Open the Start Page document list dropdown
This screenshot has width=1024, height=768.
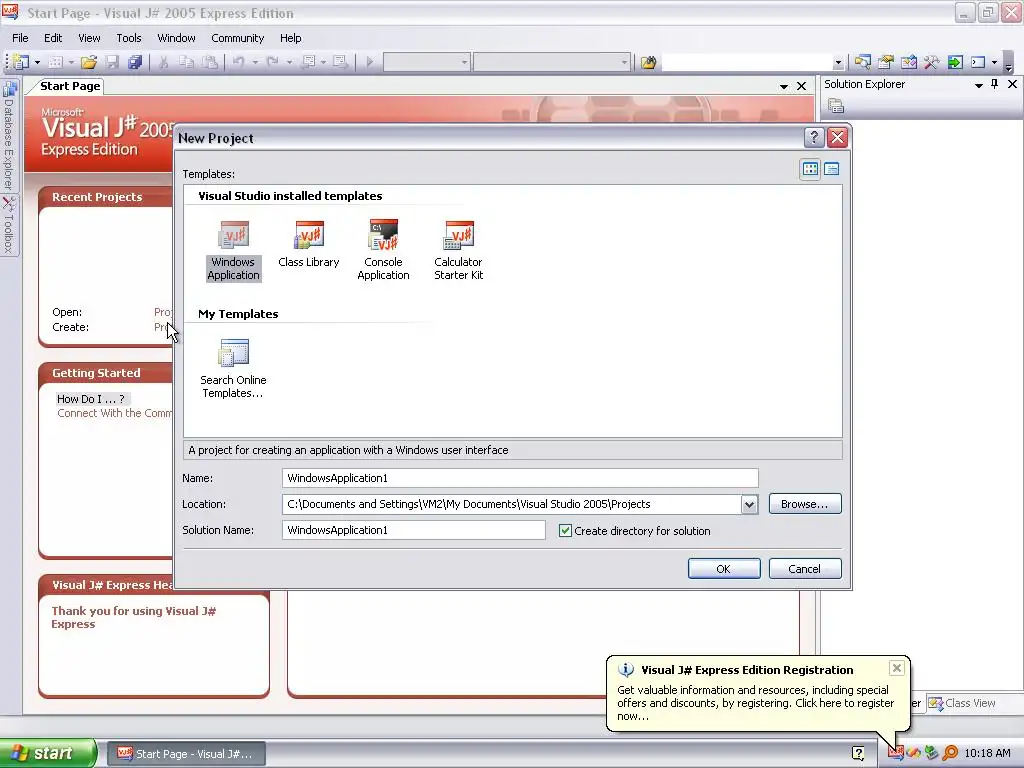click(784, 86)
